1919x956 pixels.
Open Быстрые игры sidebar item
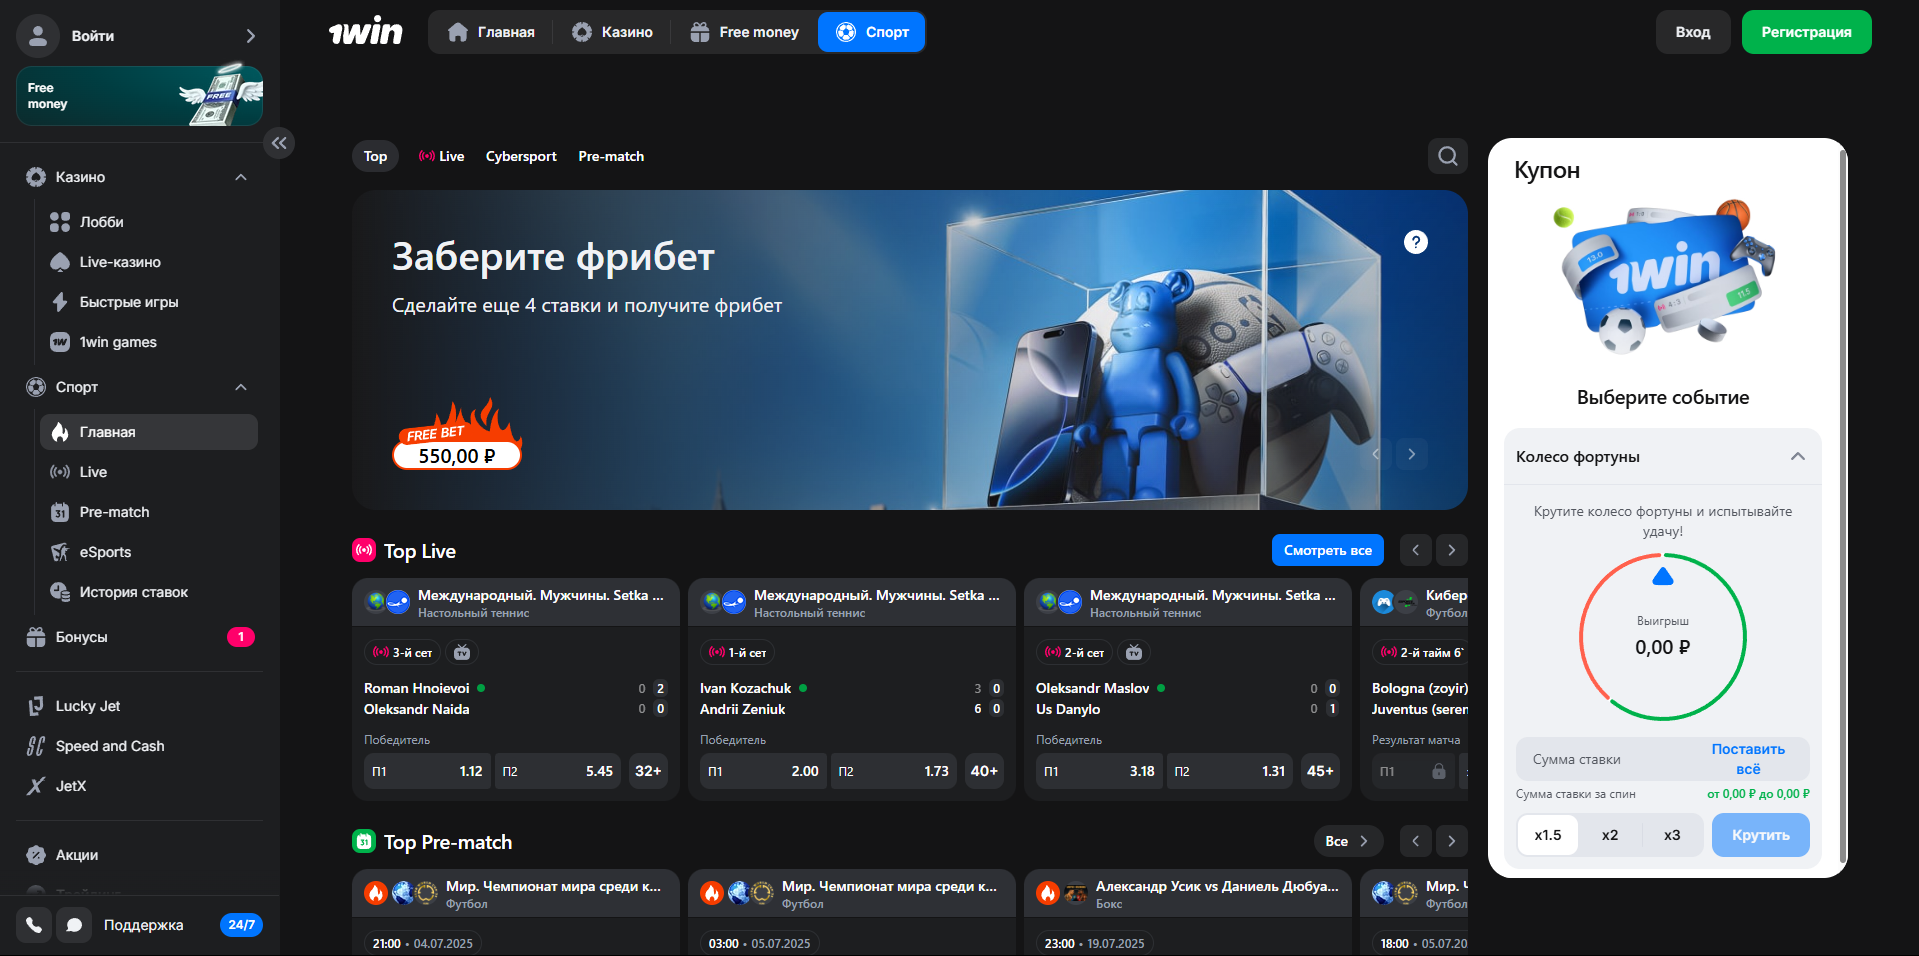pyautogui.click(x=149, y=302)
